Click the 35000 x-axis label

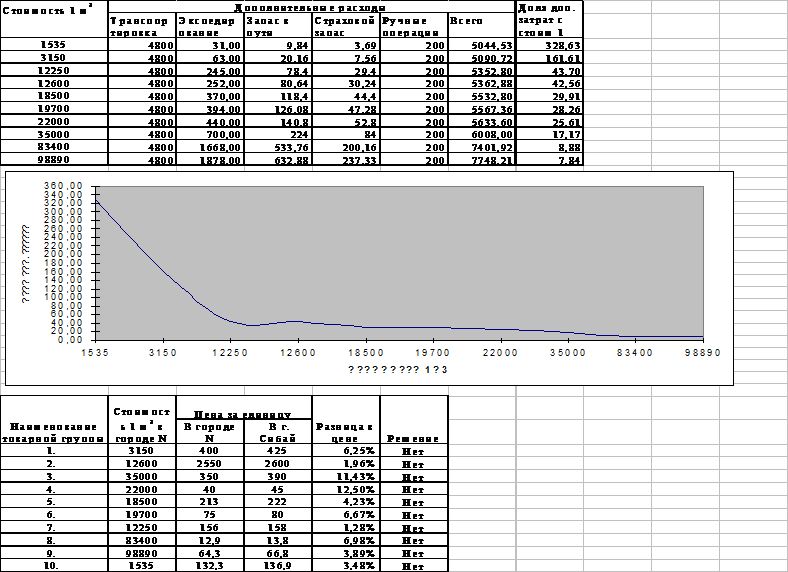[568, 352]
